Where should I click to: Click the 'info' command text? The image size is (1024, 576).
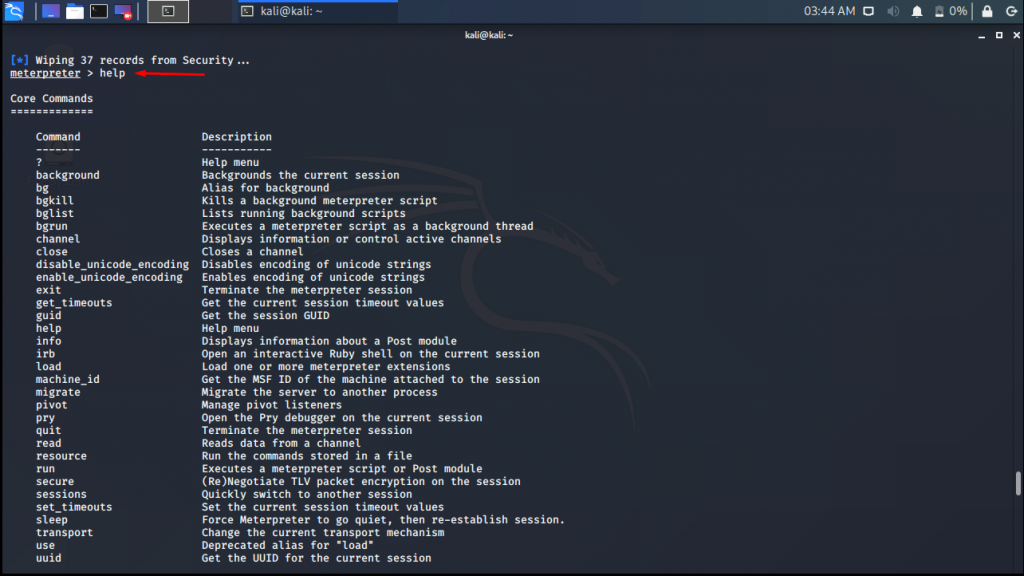tap(48, 341)
